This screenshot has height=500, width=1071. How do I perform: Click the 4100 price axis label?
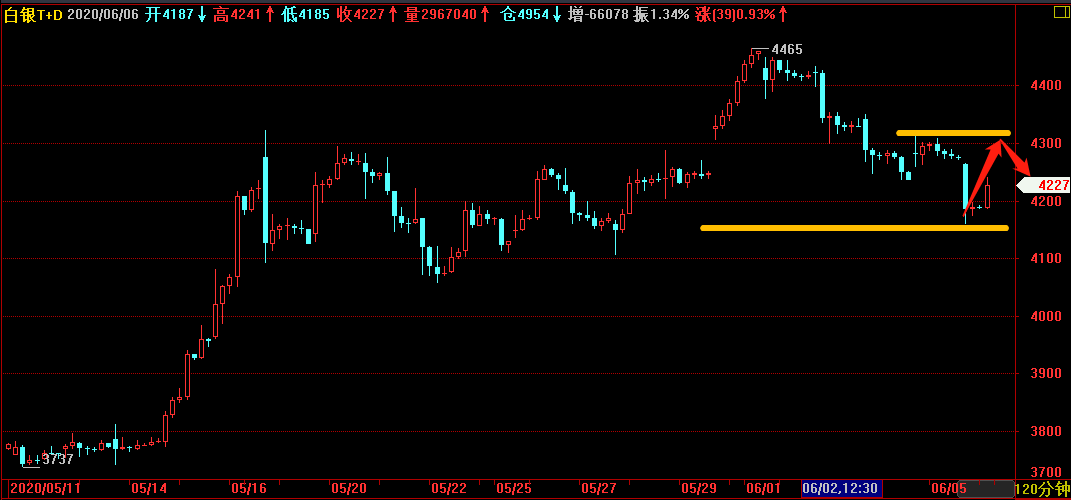(1047, 258)
